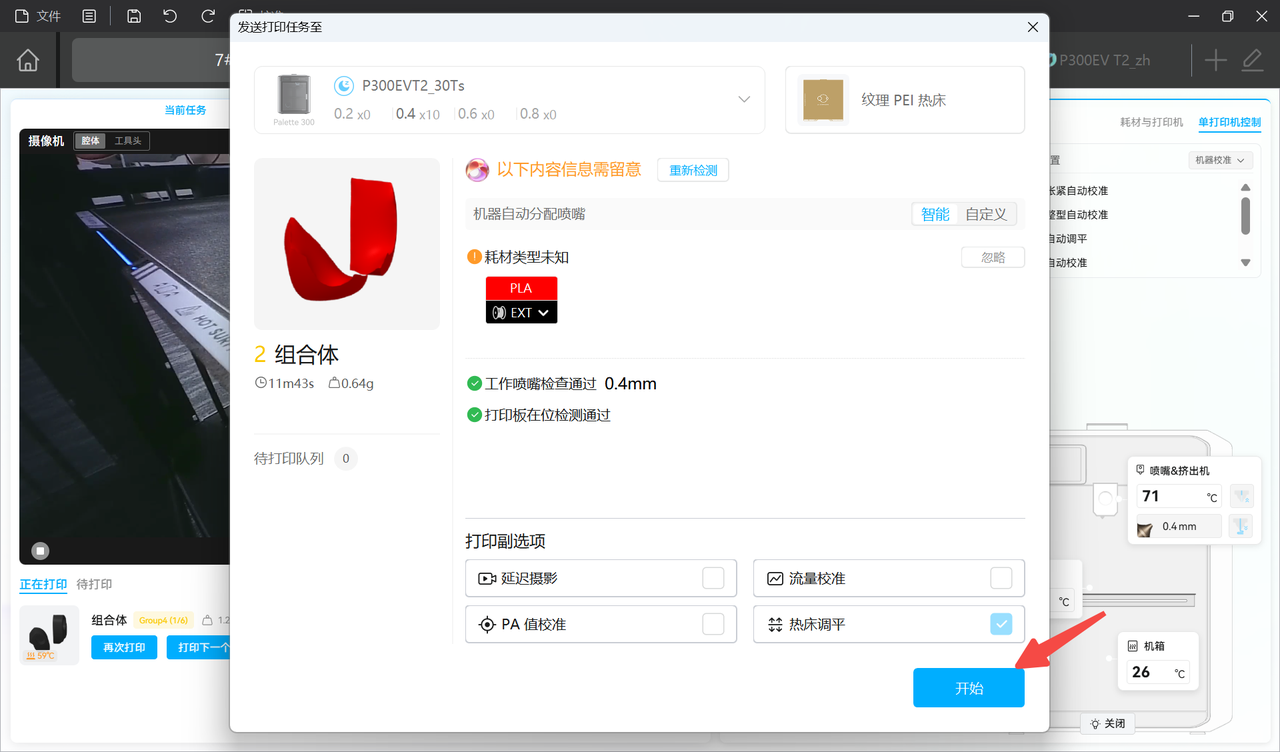Click the red PLA filament color swatch

tap(522, 288)
